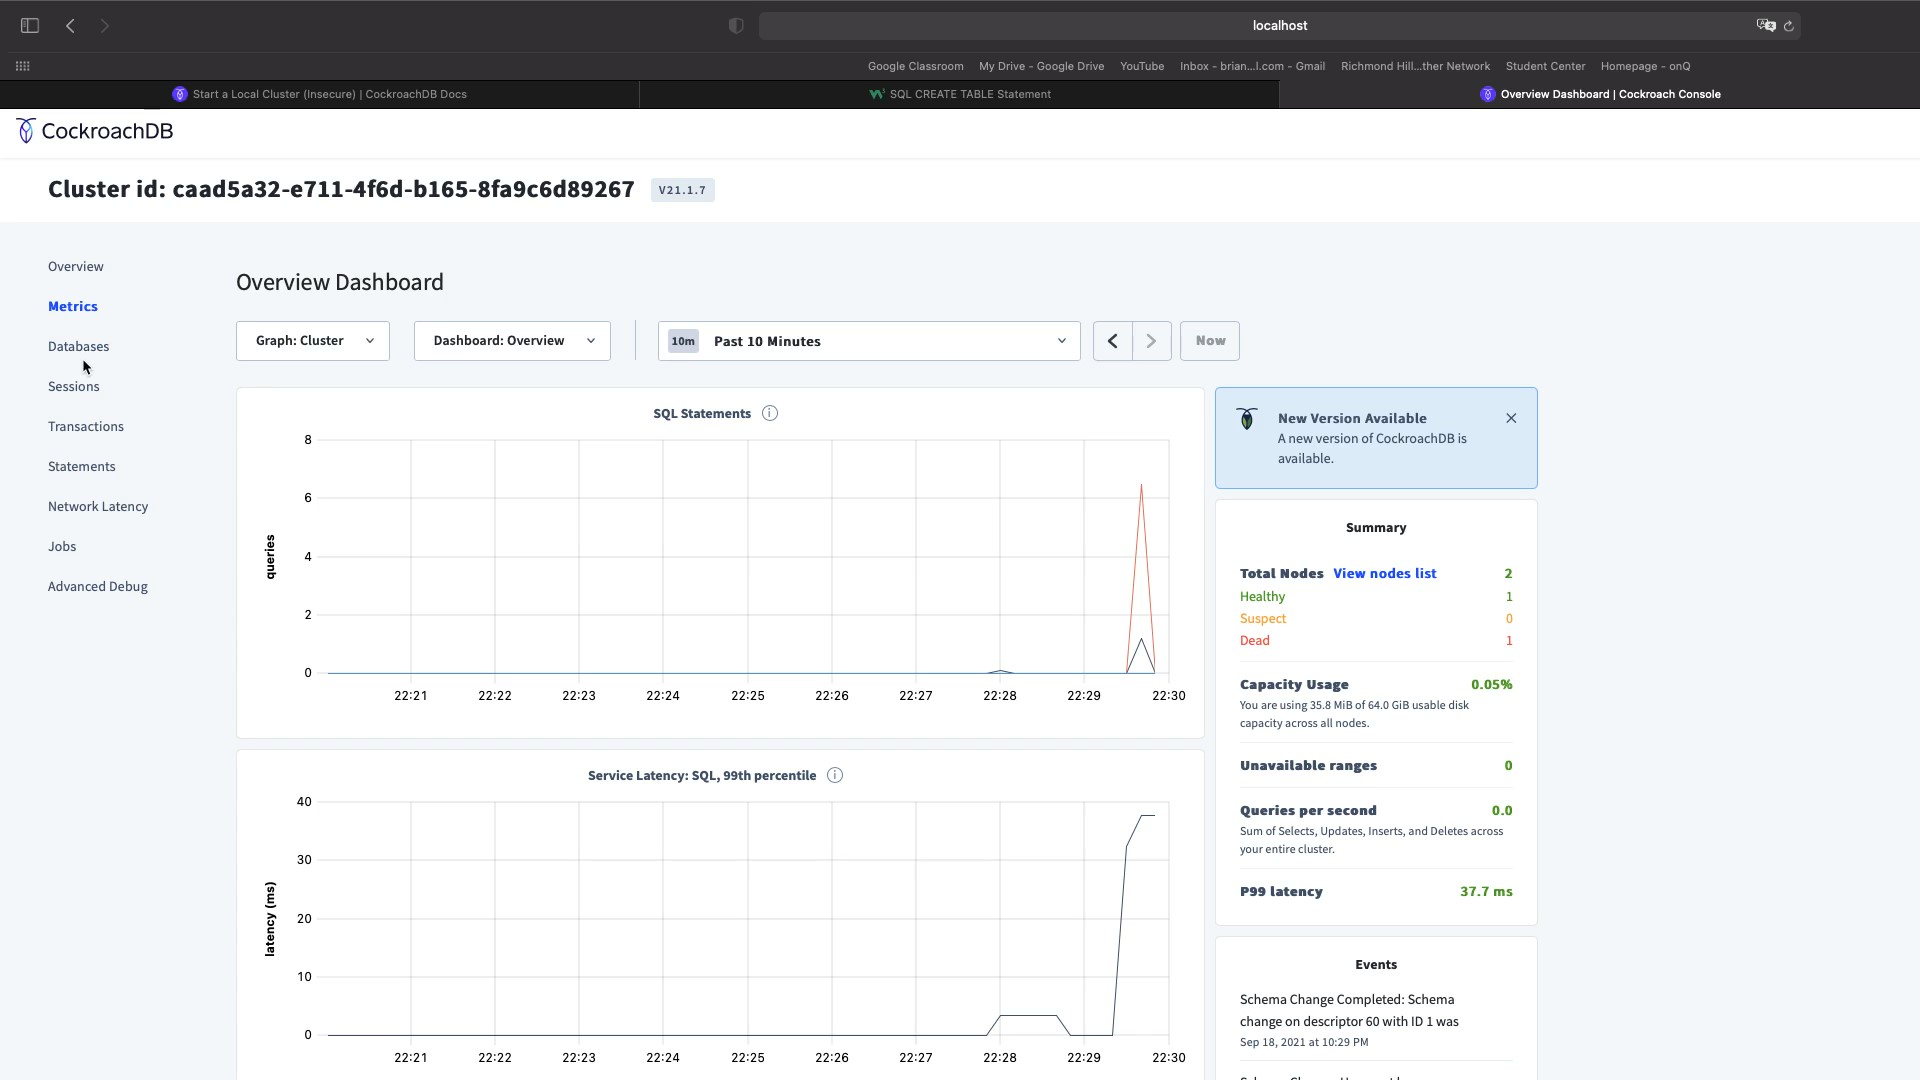1920x1080 pixels.
Task: Click the localhost address bar
Action: click(1278, 26)
